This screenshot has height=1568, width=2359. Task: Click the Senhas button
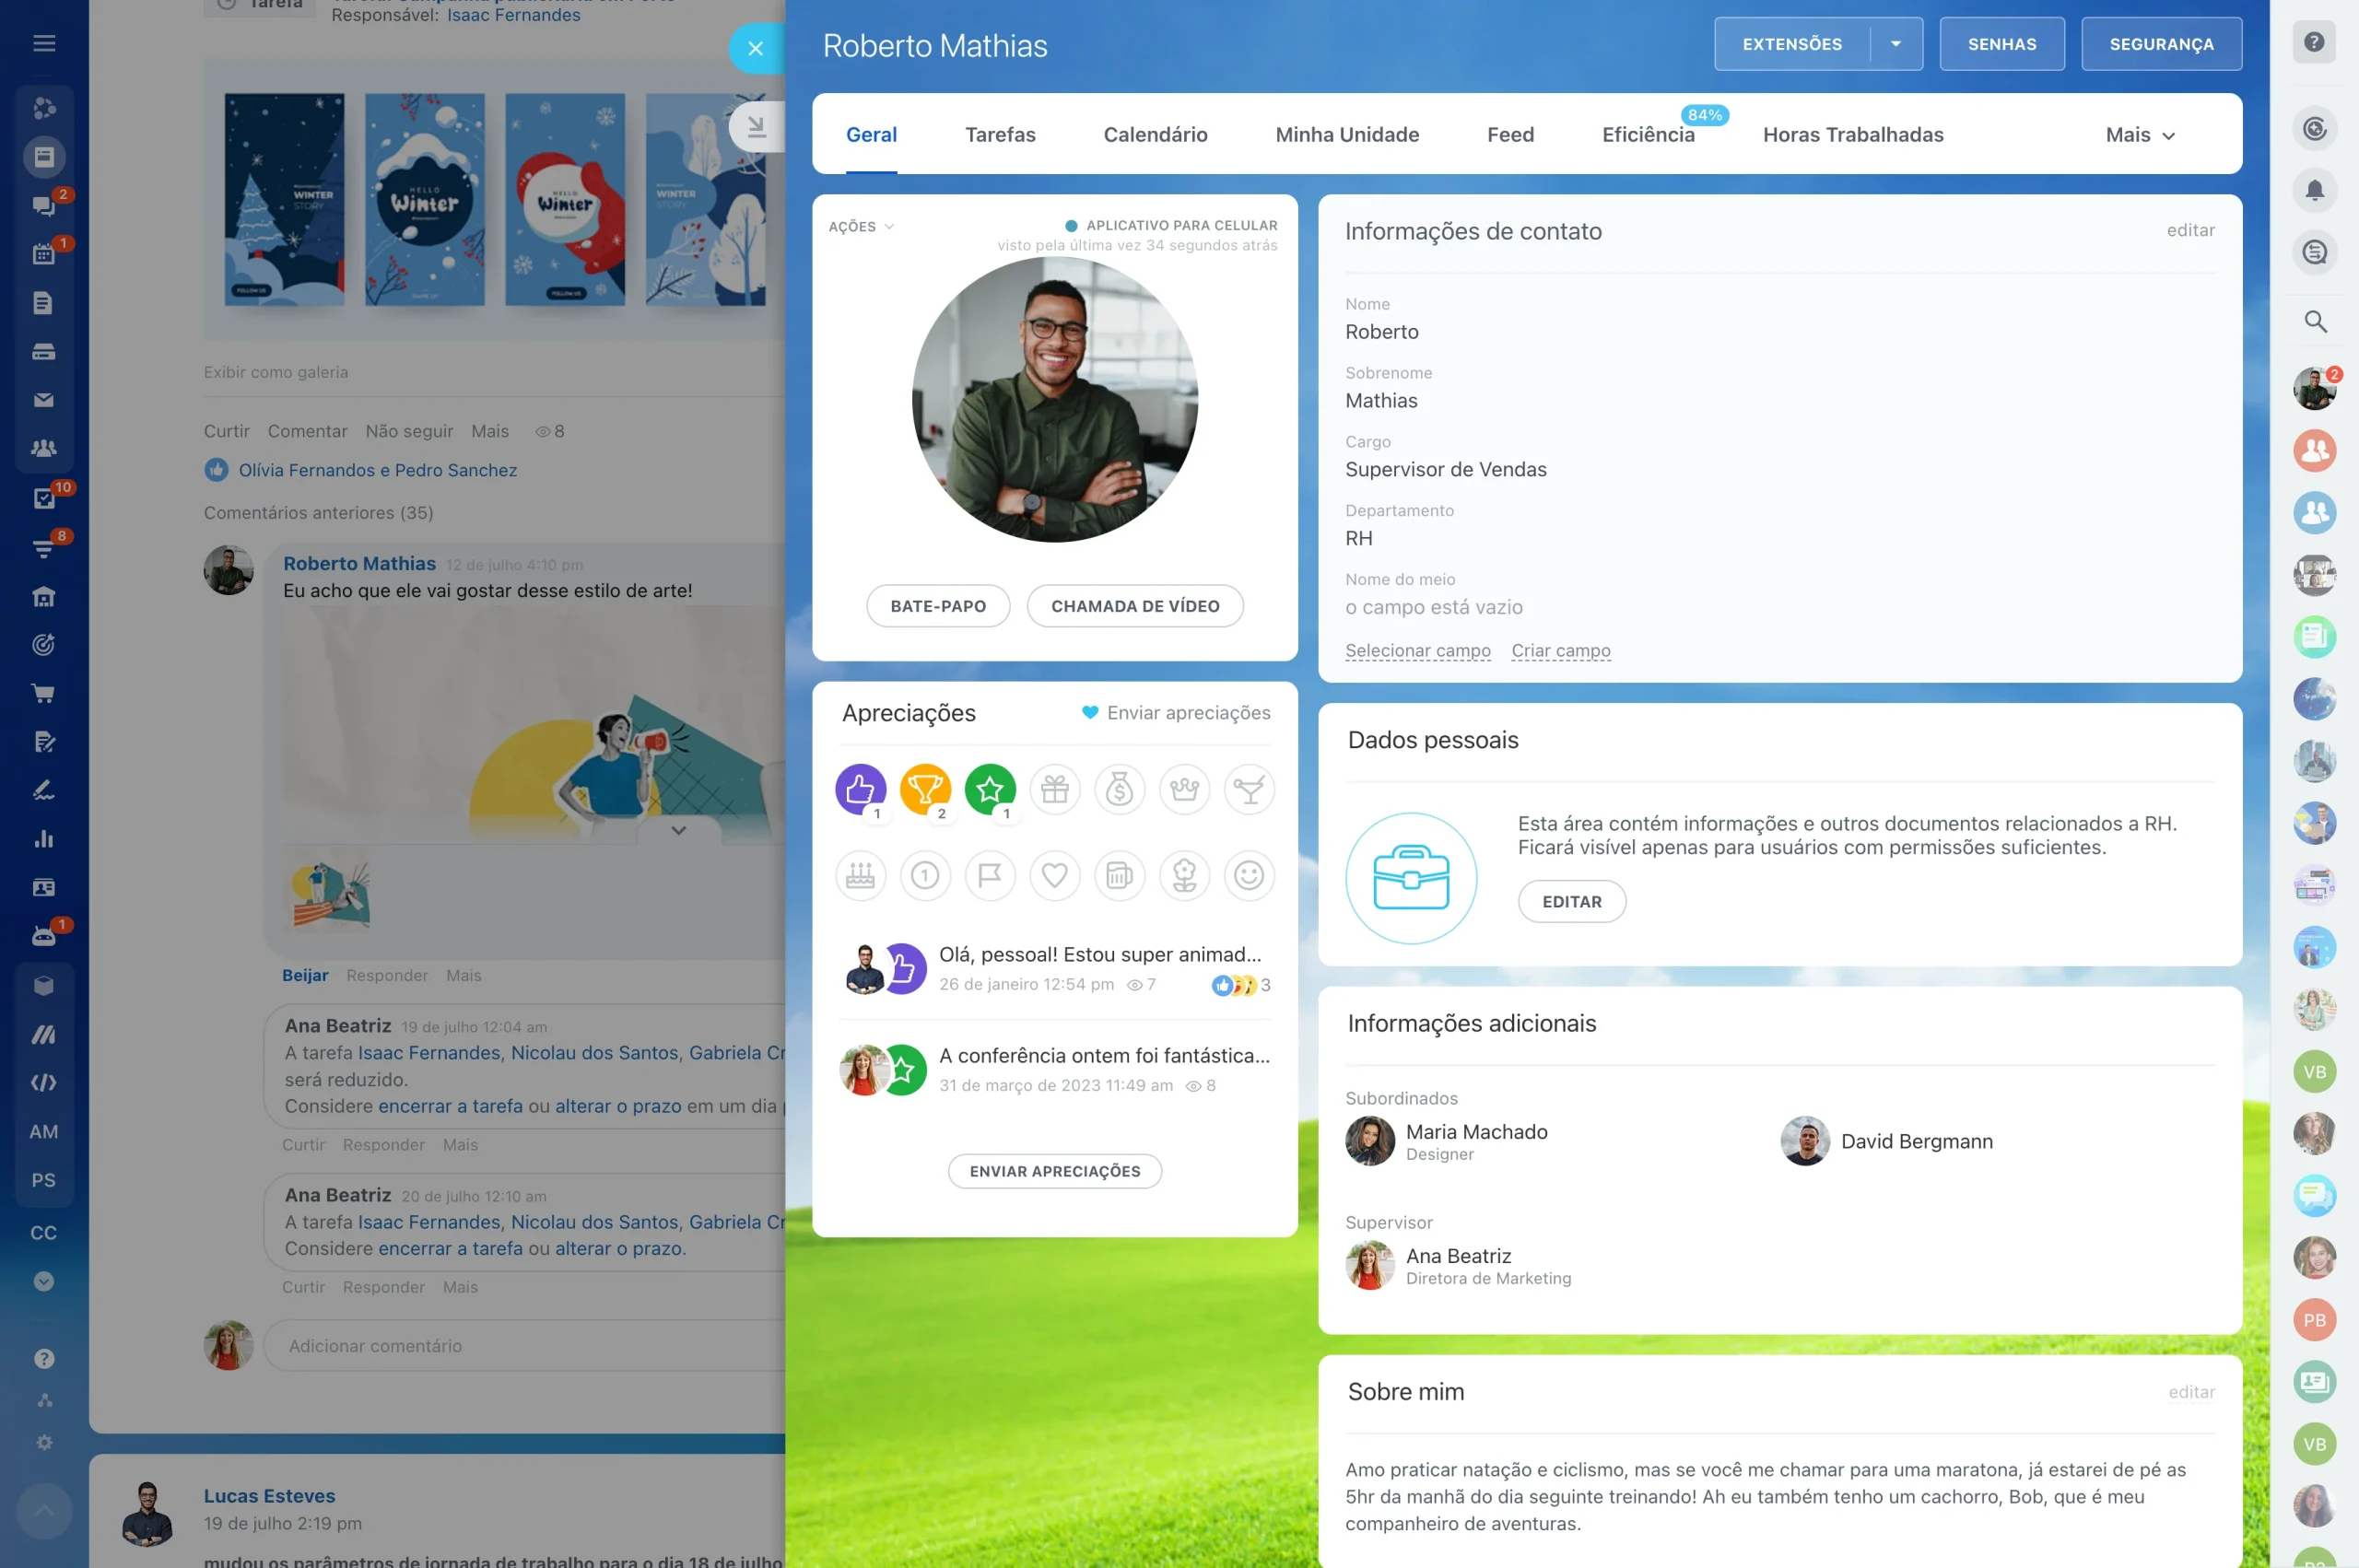click(x=2002, y=44)
